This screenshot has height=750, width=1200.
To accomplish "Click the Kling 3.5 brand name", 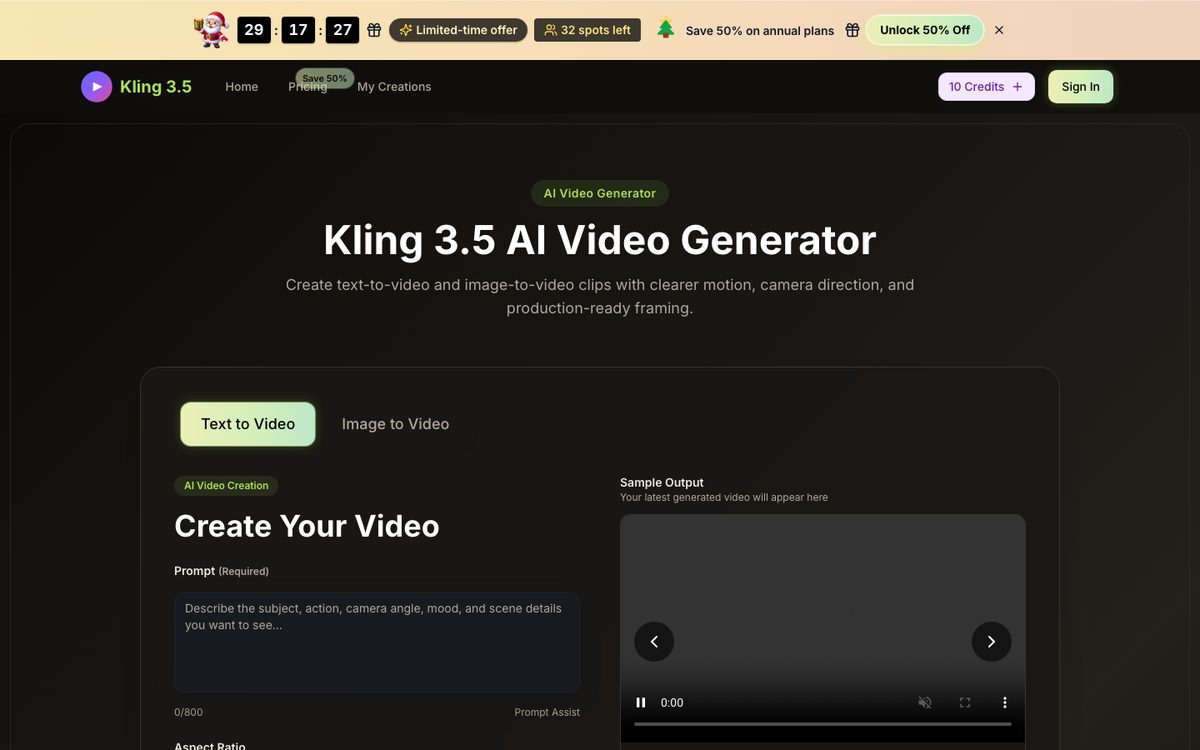I will coord(156,87).
